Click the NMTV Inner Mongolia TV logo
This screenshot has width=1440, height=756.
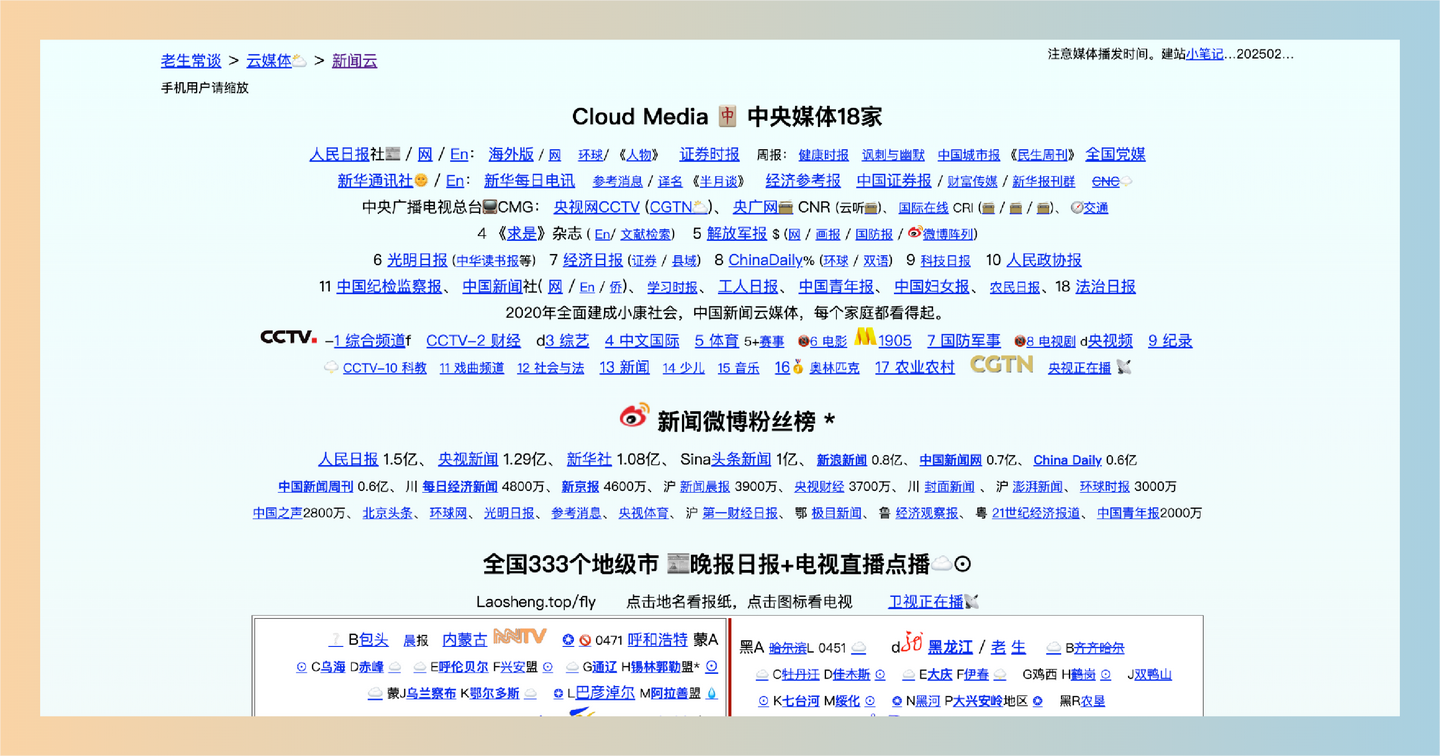click(520, 636)
